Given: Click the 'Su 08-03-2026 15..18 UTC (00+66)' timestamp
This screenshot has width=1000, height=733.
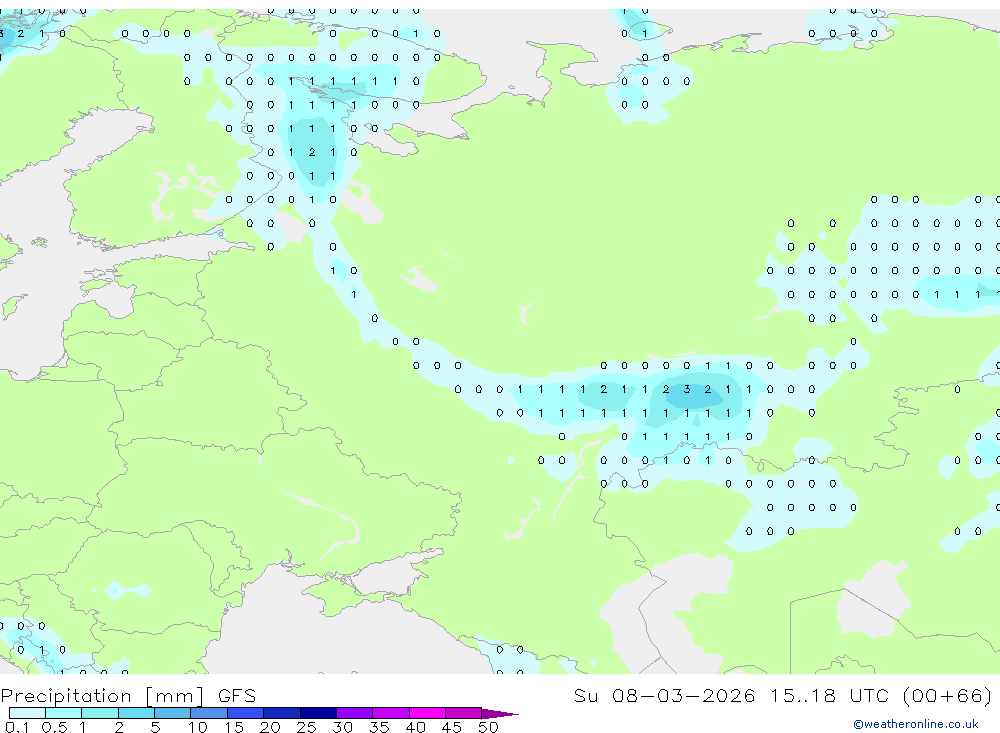Looking at the screenshot, I should [x=783, y=695].
